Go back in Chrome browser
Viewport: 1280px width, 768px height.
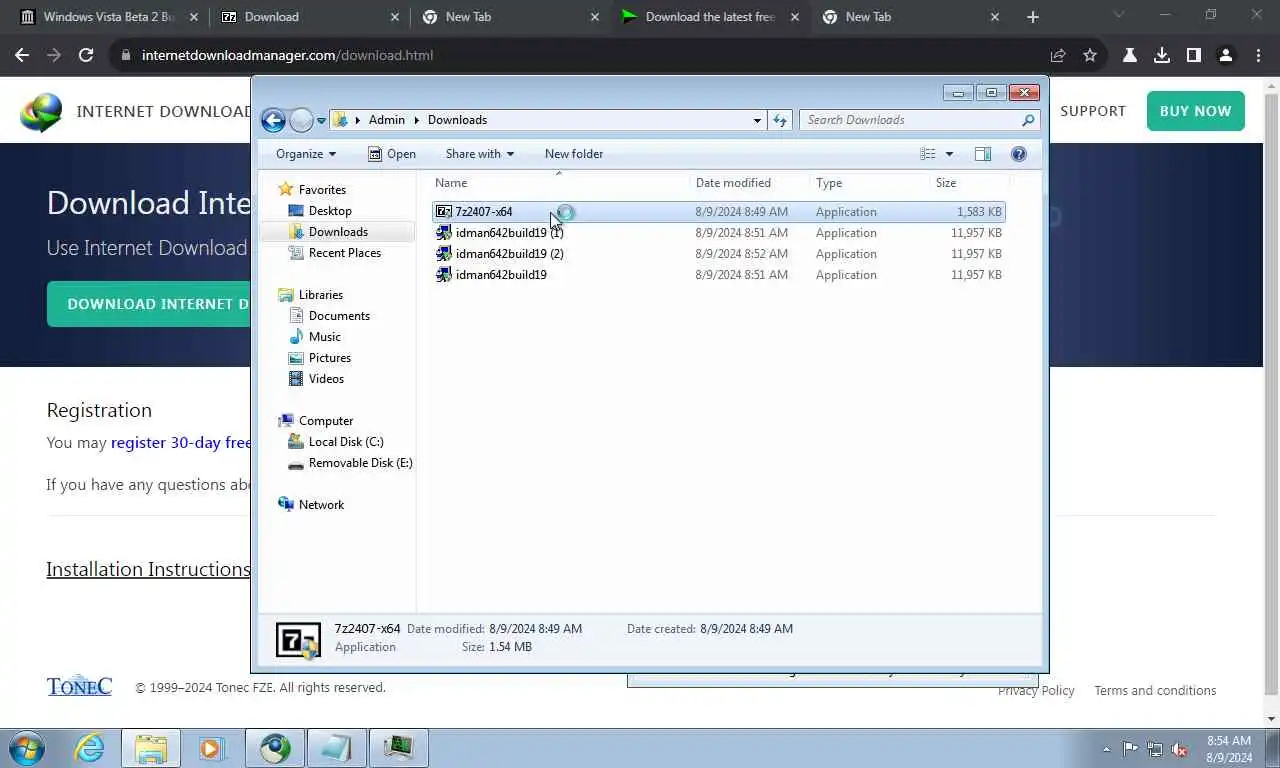coord(22,56)
